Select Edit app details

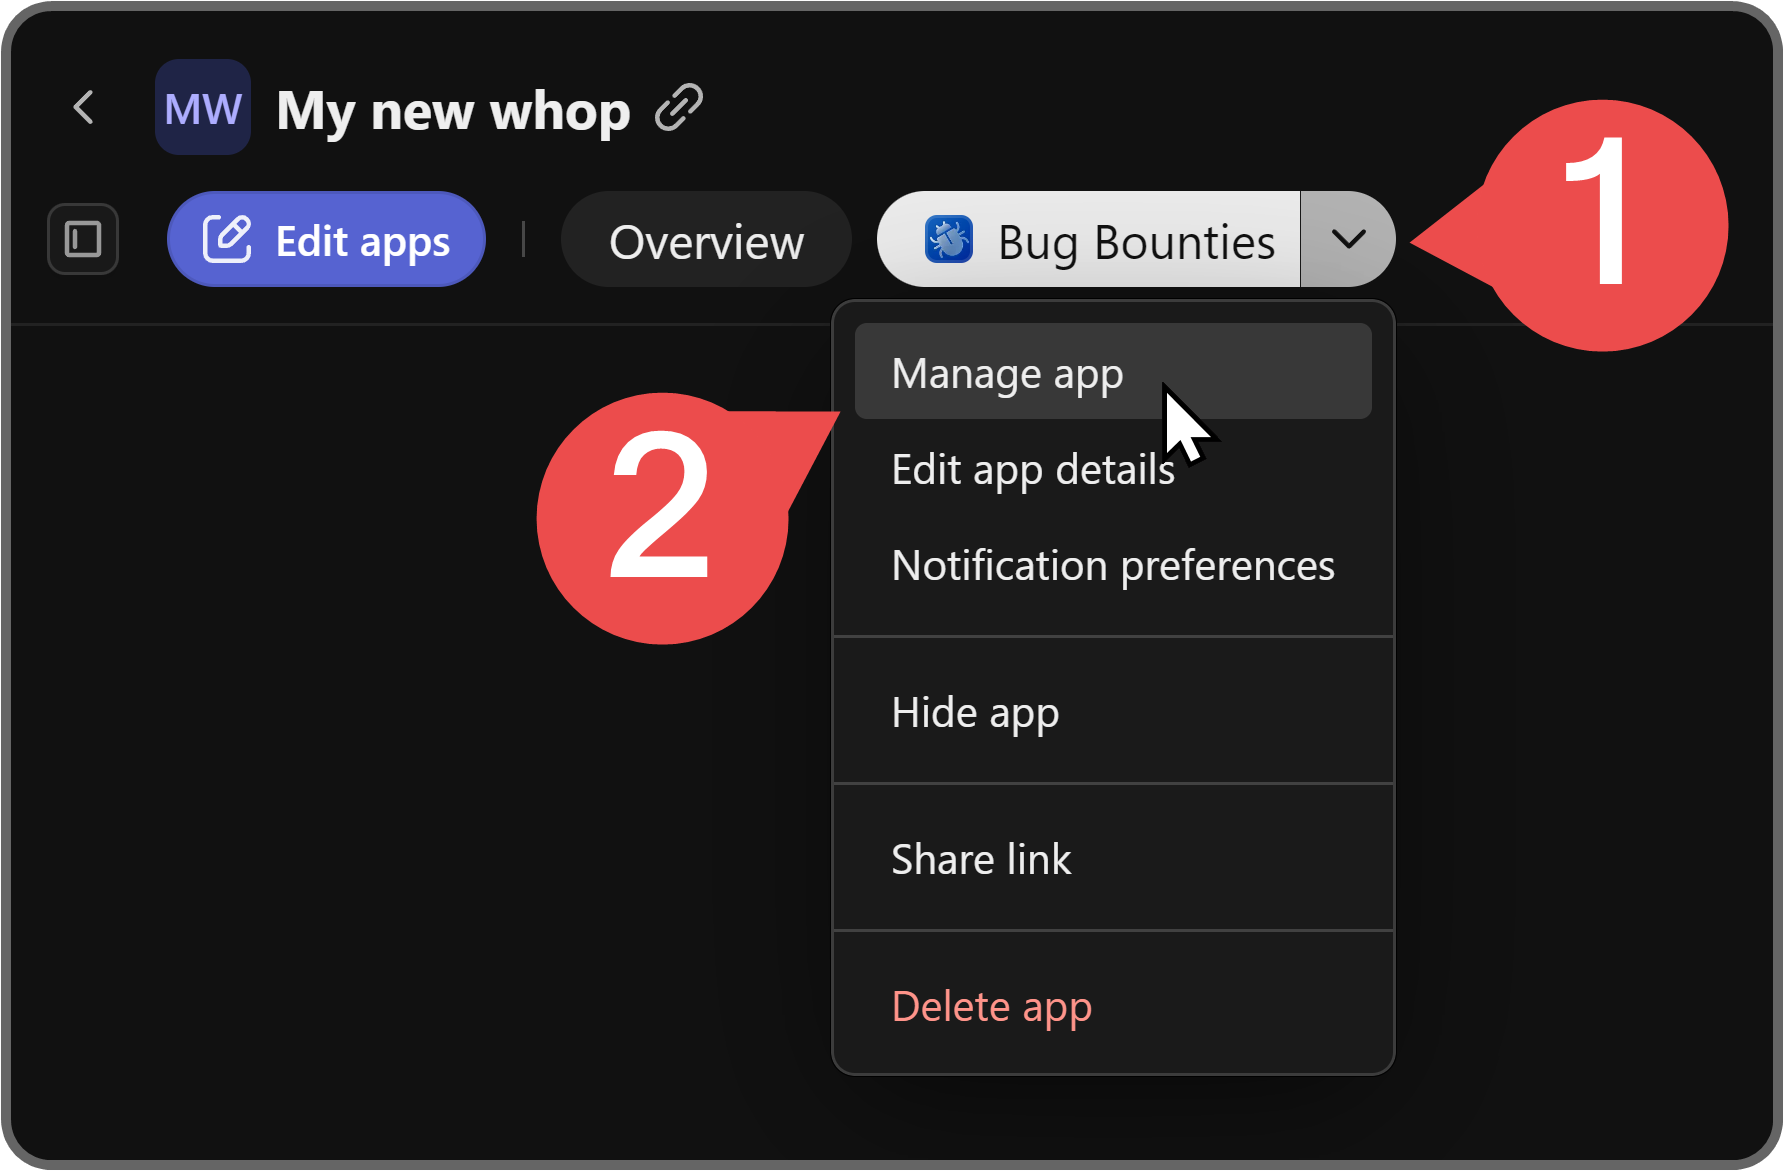coord(1033,469)
